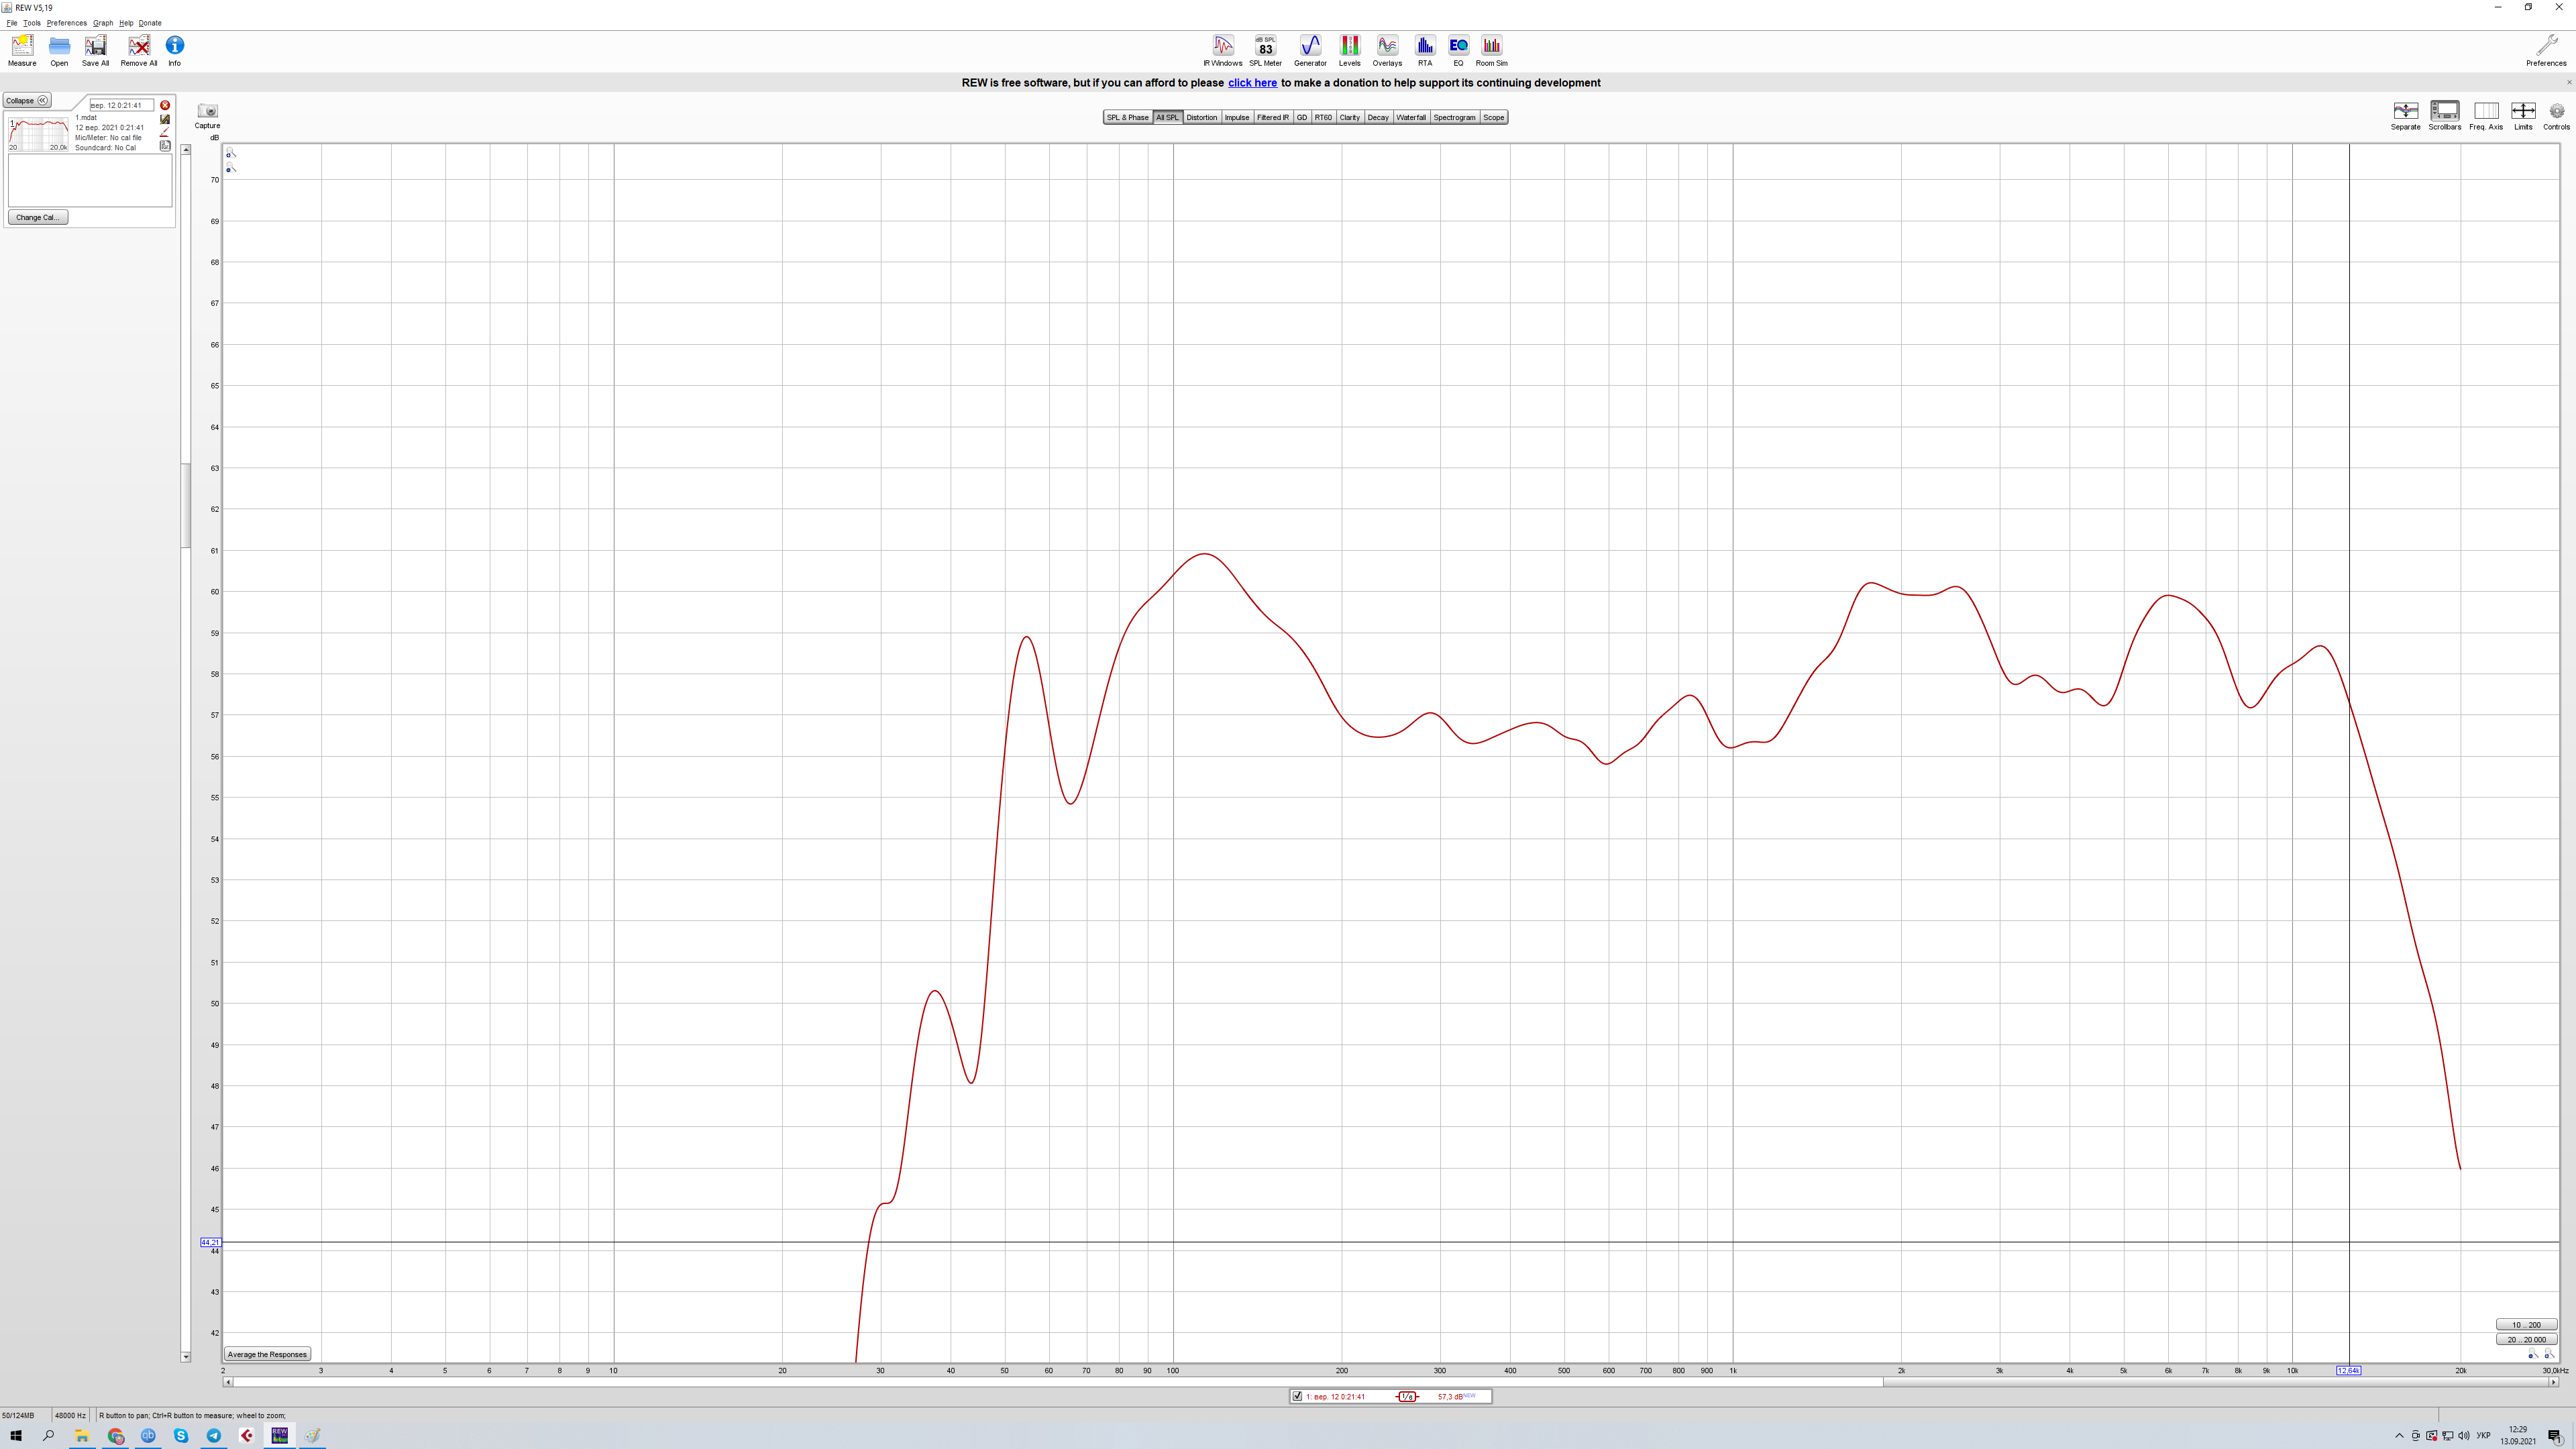Image resolution: width=2576 pixels, height=1449 pixels.
Task: Switch to Waterfall tab
Action: click(1411, 117)
